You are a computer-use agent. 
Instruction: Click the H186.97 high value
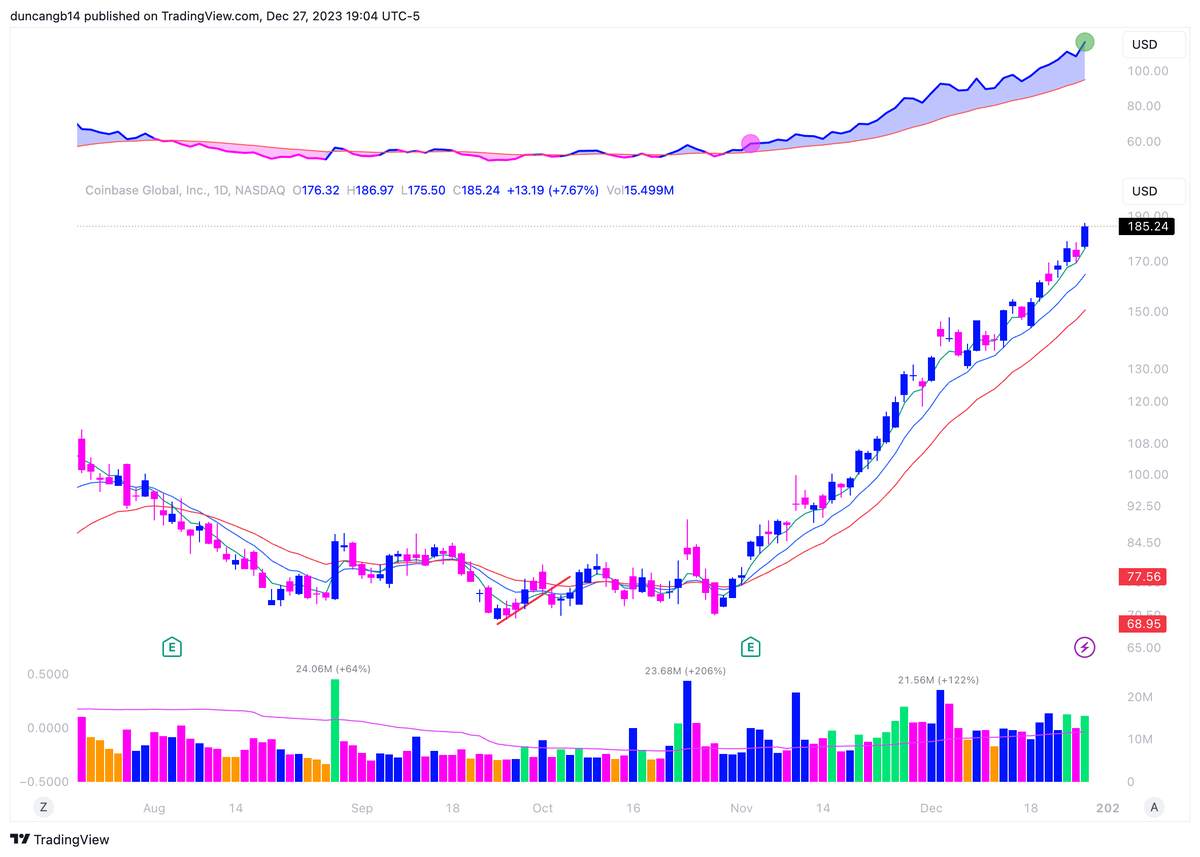[x=371, y=190]
